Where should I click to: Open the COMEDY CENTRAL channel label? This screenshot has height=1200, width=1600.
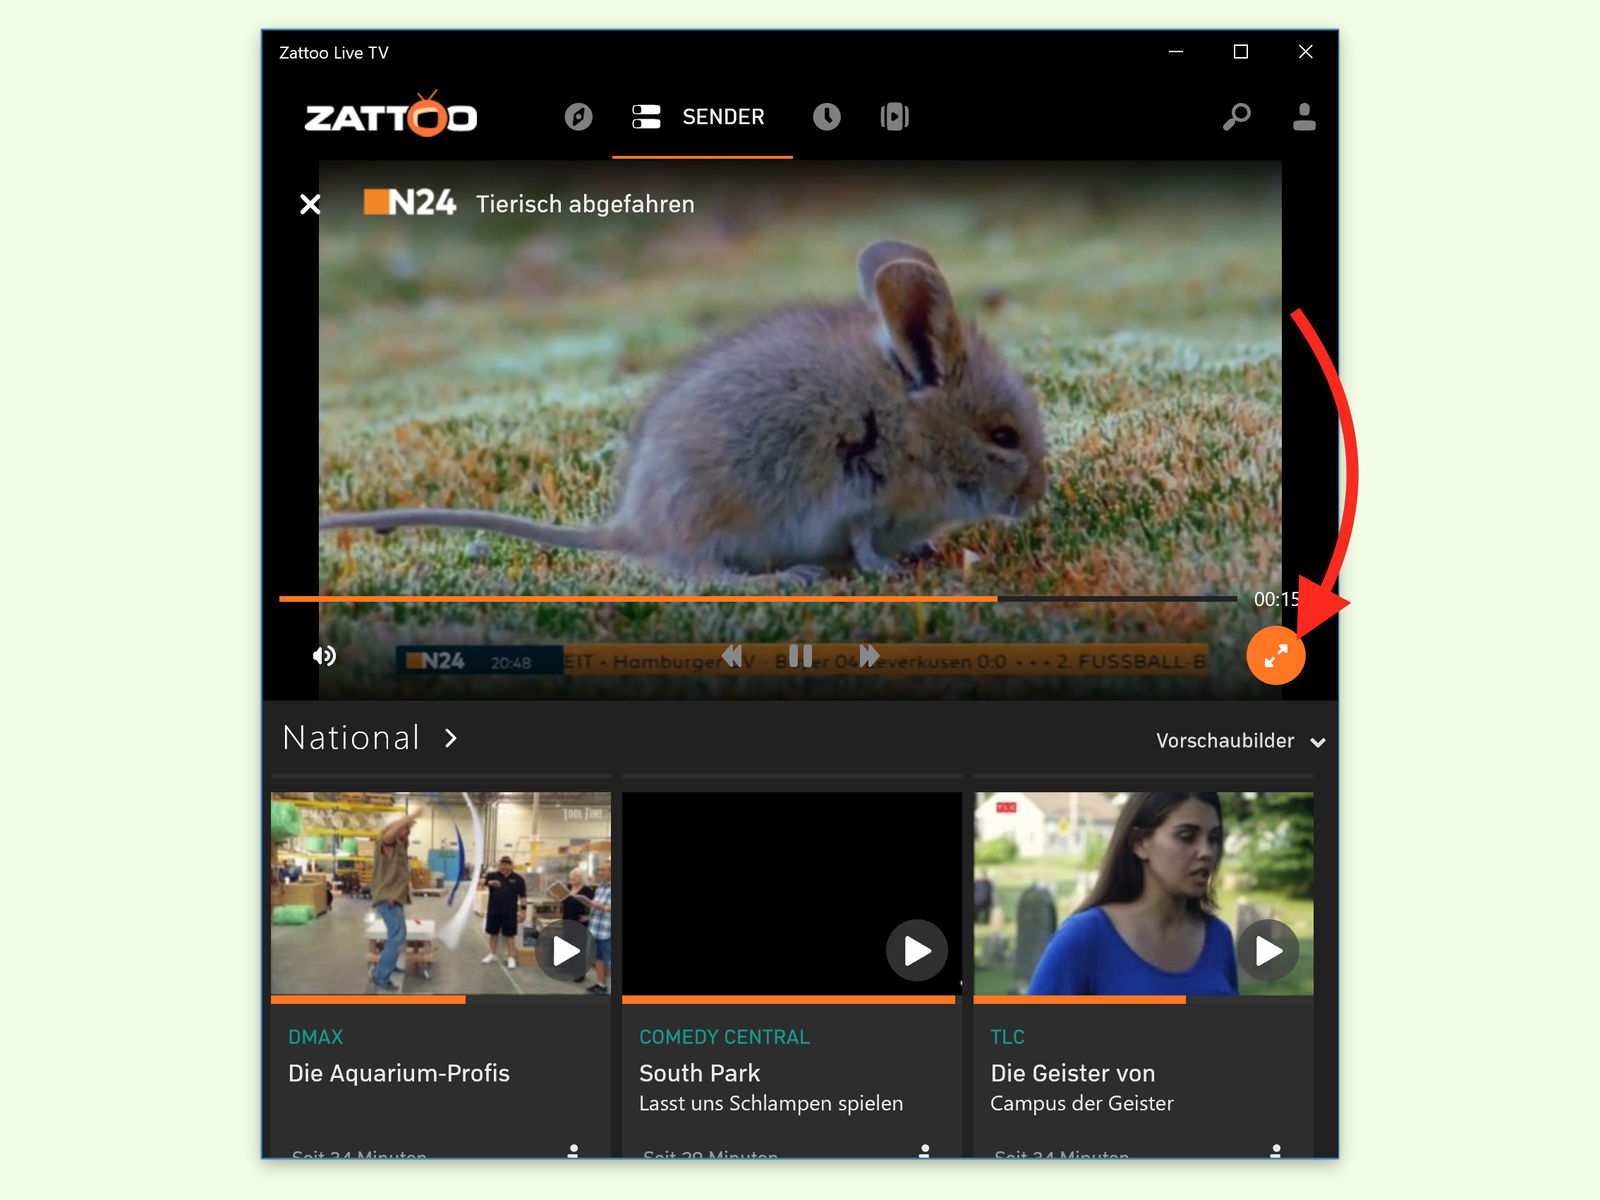pos(725,1037)
